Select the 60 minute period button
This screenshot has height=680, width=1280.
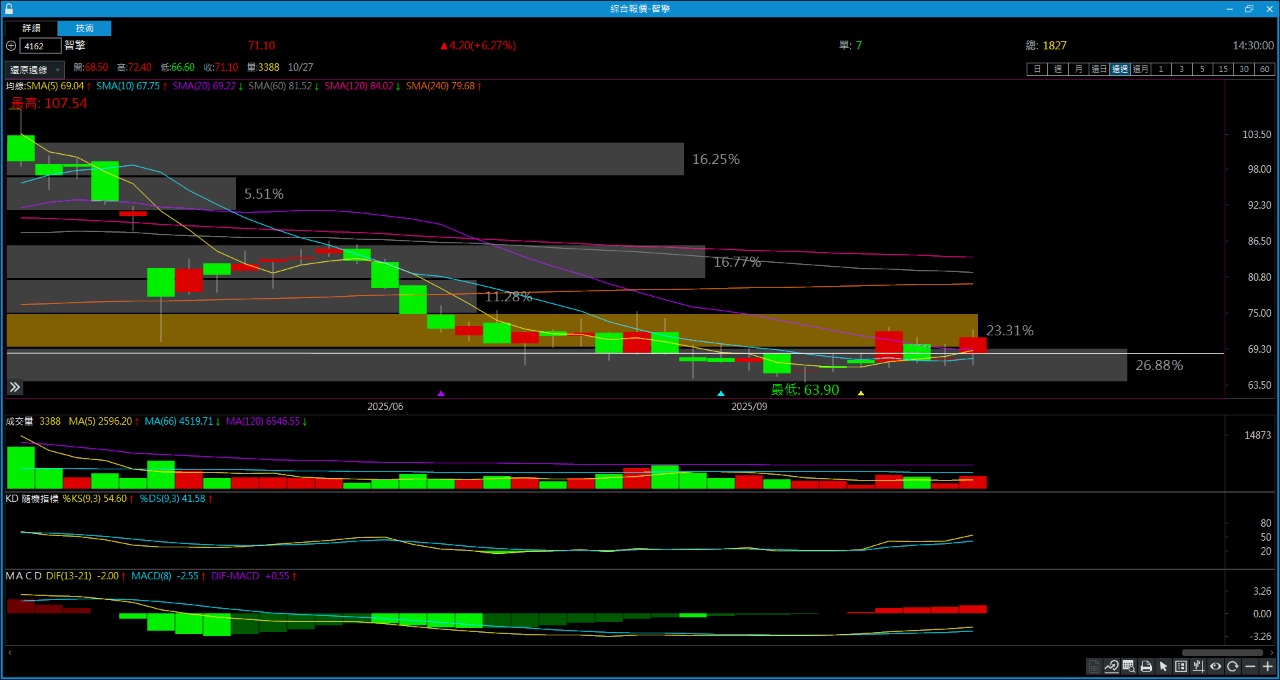(1265, 69)
